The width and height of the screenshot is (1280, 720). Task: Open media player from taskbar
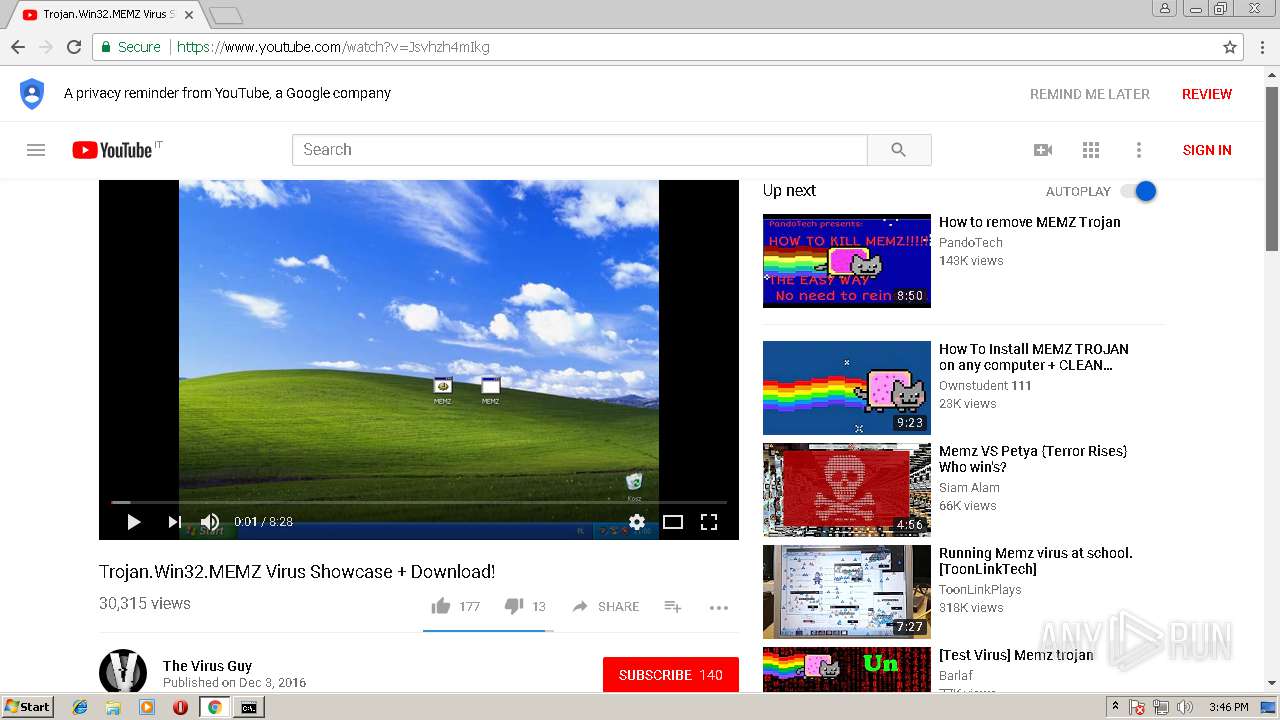pos(147,707)
